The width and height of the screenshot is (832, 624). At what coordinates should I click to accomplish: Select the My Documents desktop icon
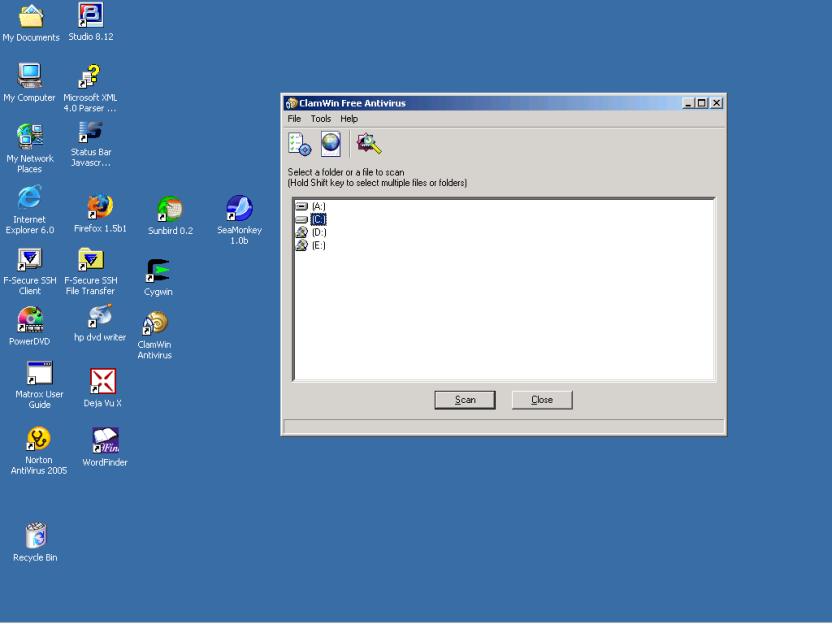pyautogui.click(x=31, y=23)
